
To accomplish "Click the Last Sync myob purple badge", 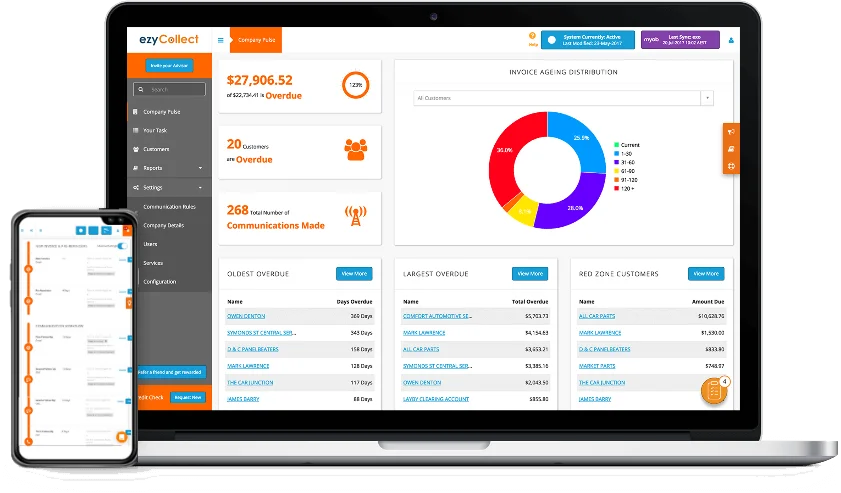I will pos(680,40).
